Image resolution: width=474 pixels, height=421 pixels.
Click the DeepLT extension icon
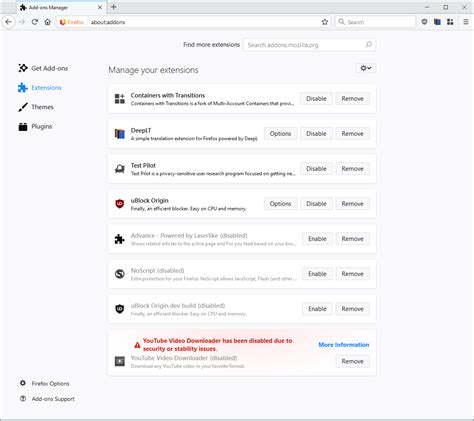(x=120, y=134)
